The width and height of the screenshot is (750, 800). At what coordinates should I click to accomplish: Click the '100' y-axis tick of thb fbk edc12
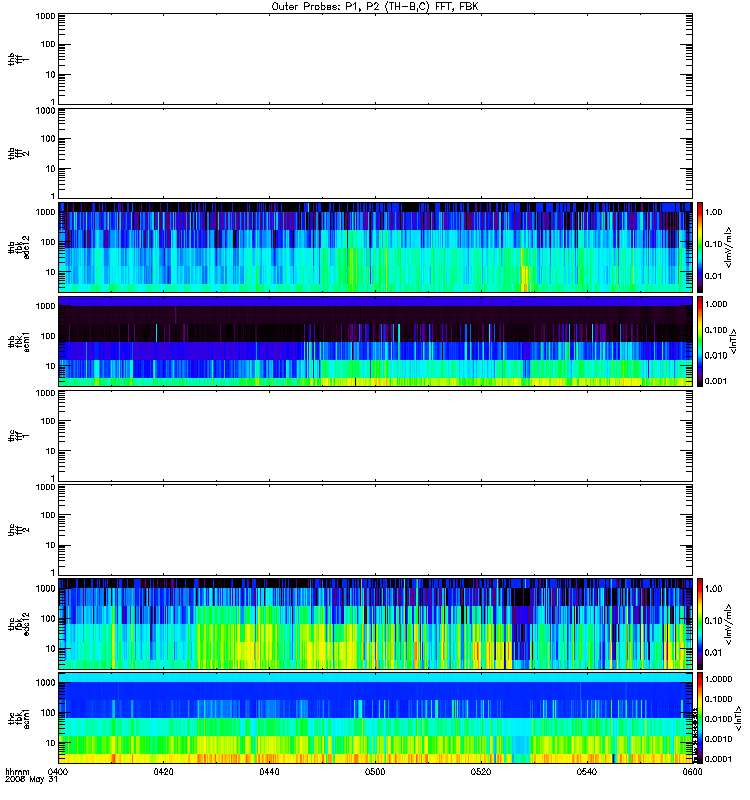point(48,242)
